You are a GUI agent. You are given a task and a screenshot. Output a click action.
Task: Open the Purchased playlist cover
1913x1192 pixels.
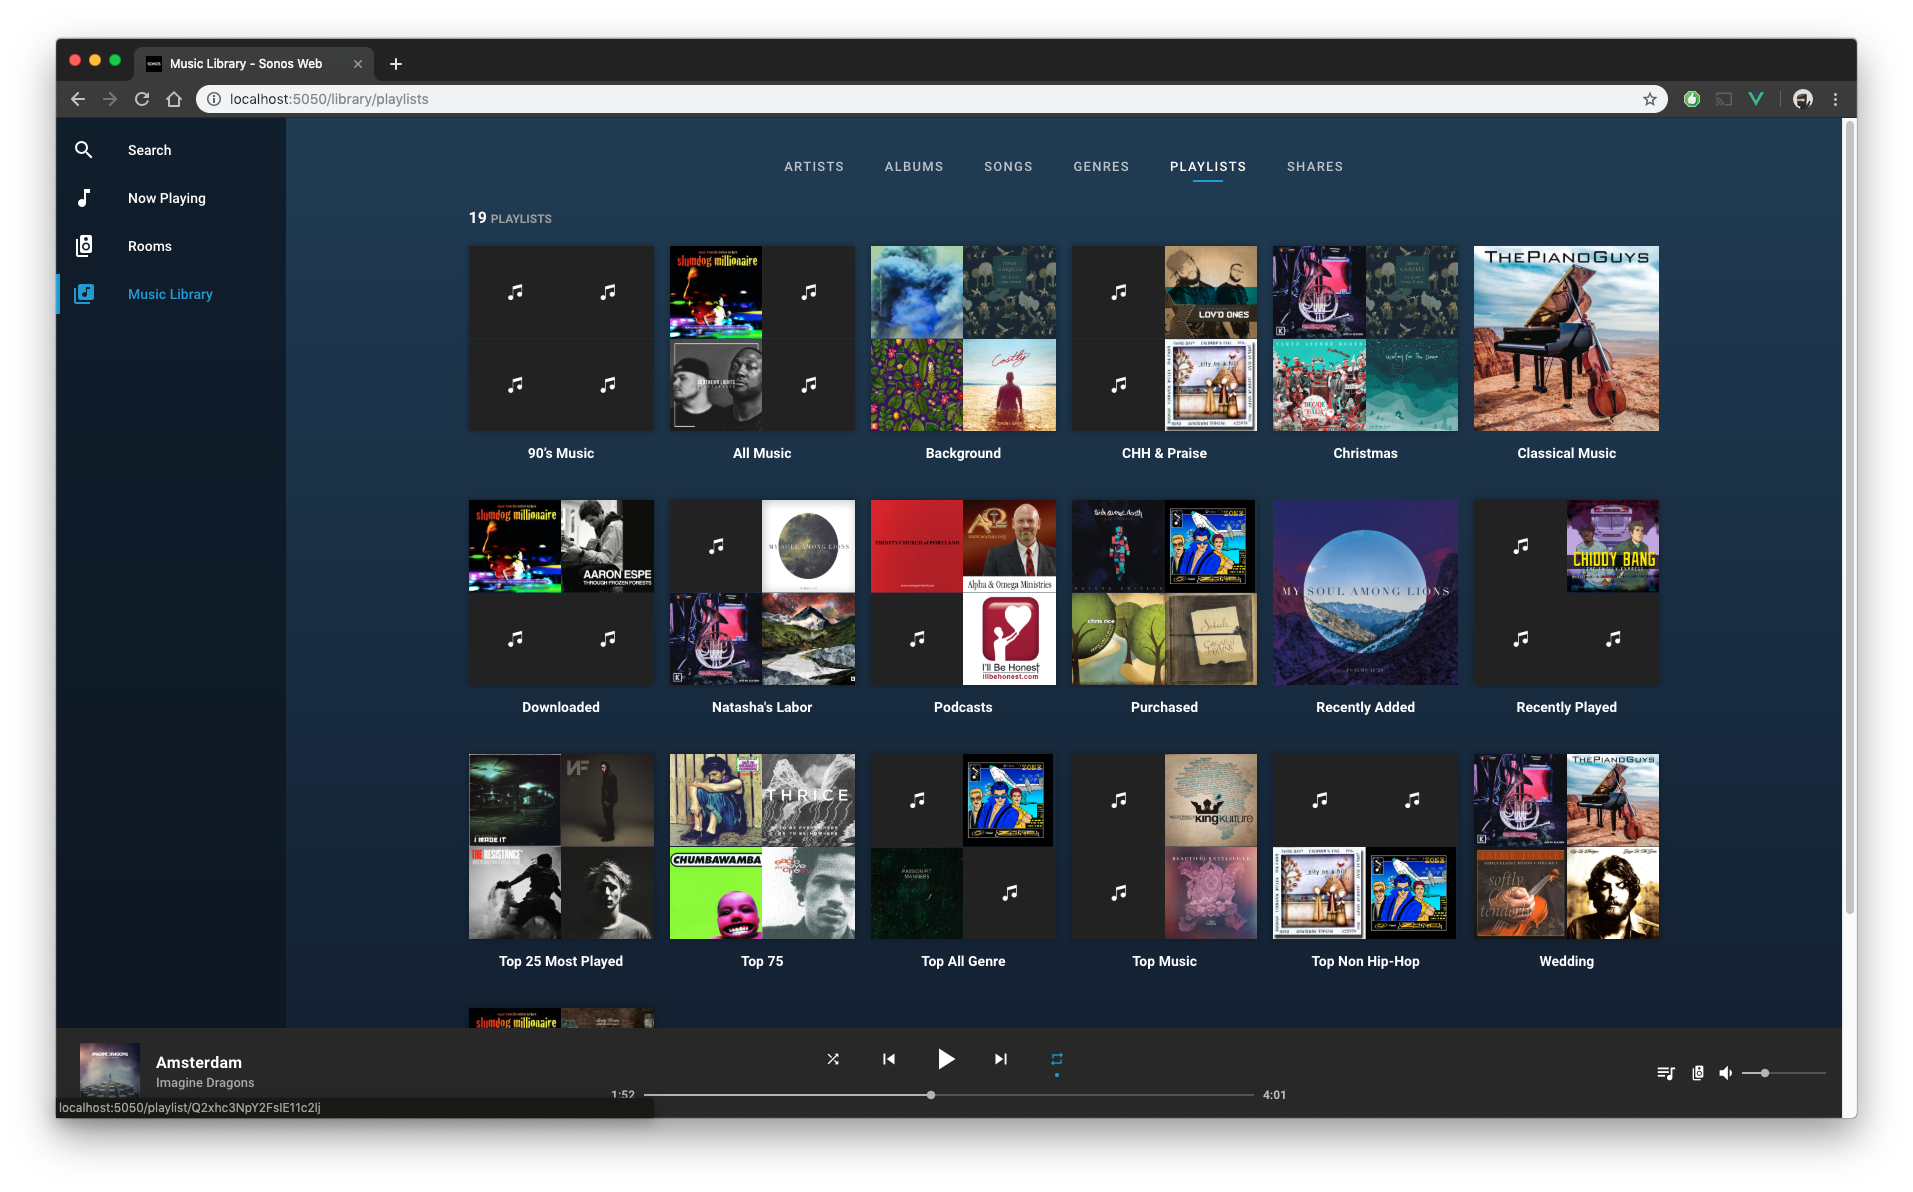point(1164,592)
